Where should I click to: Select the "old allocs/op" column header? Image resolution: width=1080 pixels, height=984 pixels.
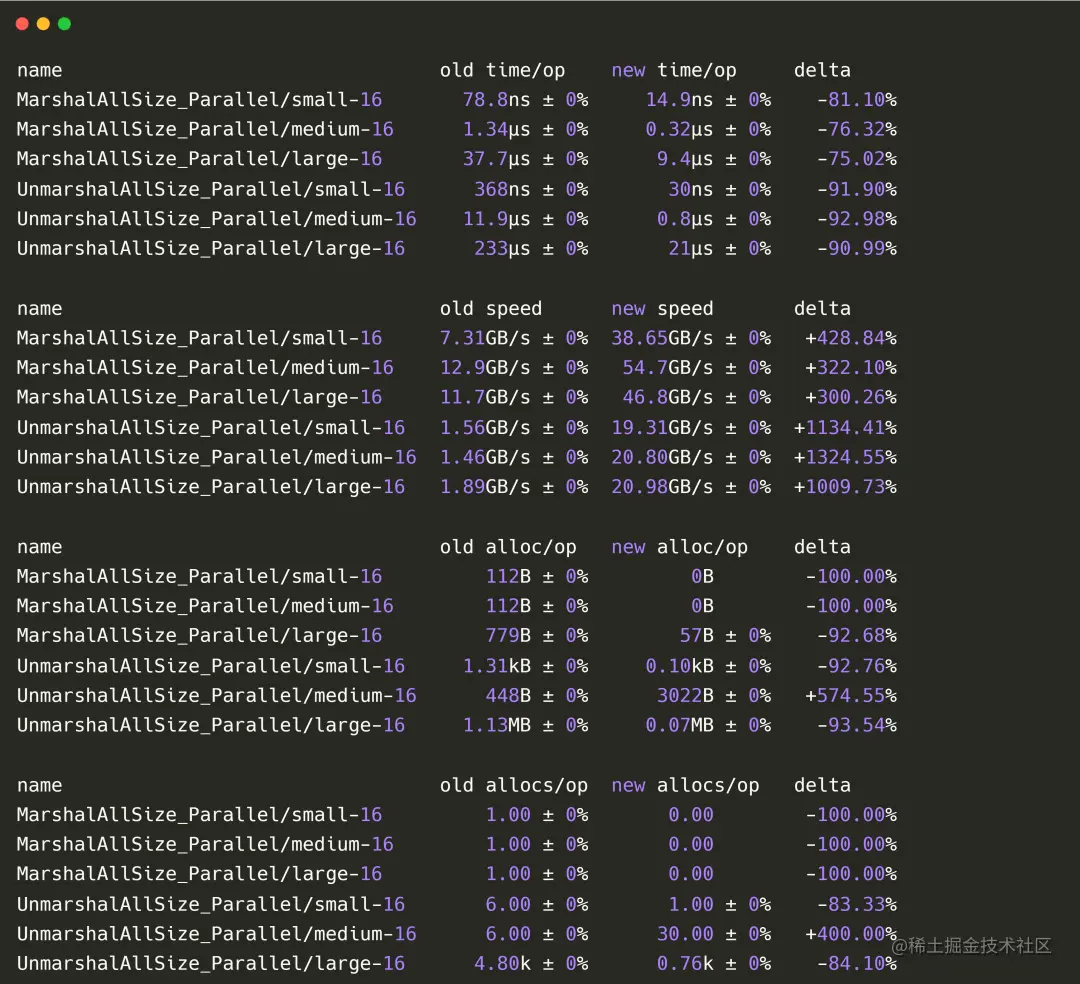[x=513, y=785]
